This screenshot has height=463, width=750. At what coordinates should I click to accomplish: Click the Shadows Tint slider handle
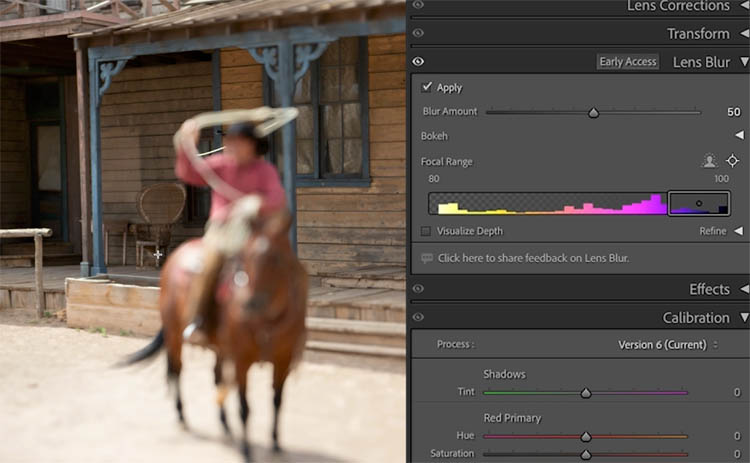pos(585,393)
